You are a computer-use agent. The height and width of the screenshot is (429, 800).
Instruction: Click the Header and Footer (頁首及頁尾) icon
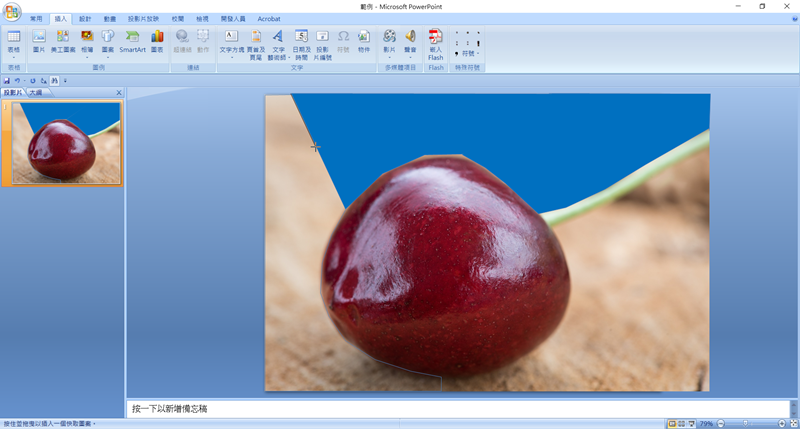click(x=255, y=41)
